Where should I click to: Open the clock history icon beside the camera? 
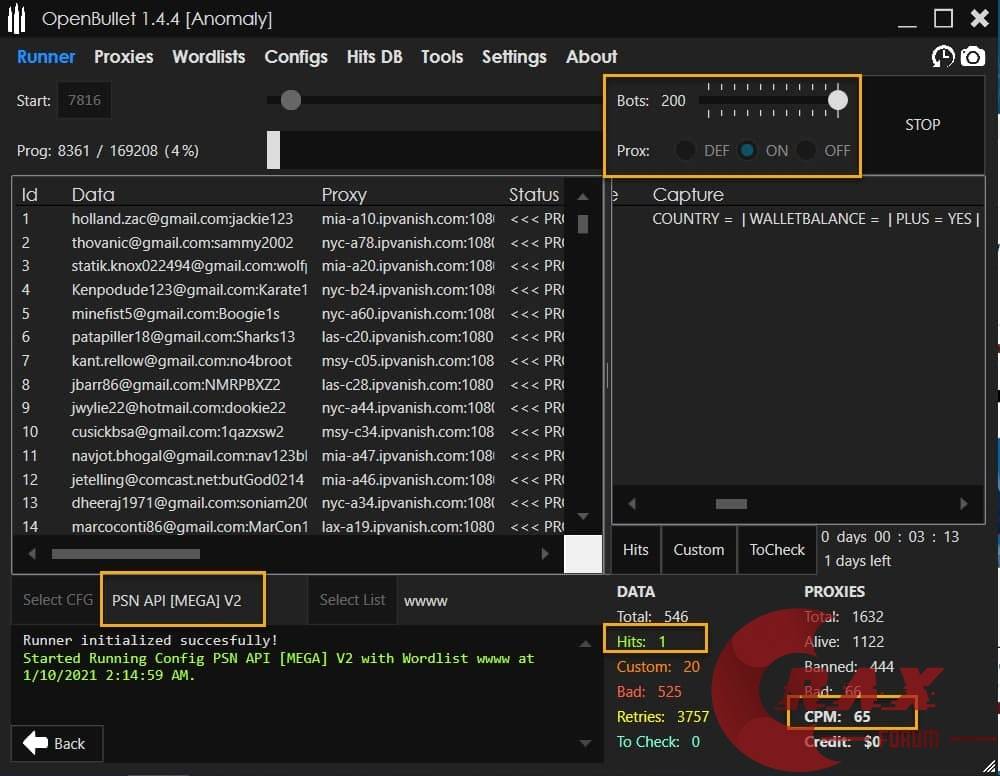point(943,57)
